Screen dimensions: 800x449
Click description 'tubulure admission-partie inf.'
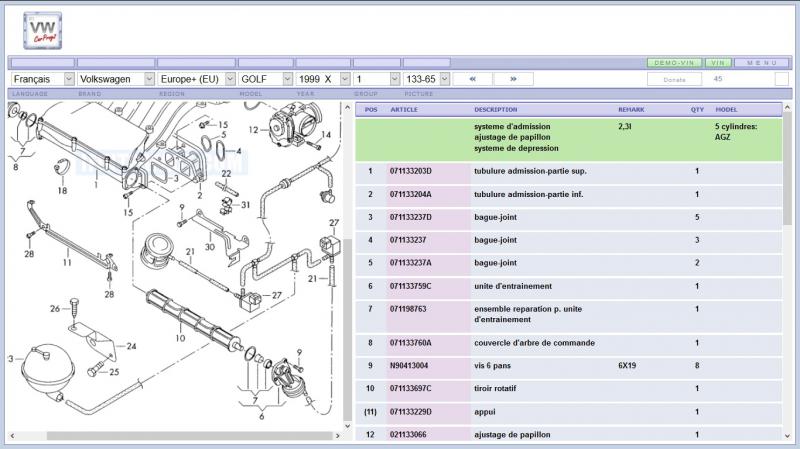click(529, 194)
